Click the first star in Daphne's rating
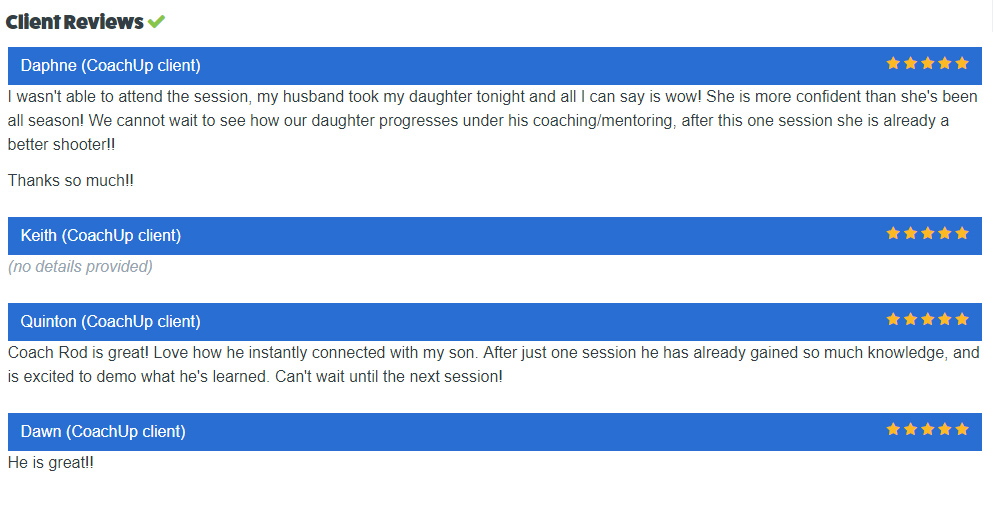 pyautogui.click(x=893, y=63)
